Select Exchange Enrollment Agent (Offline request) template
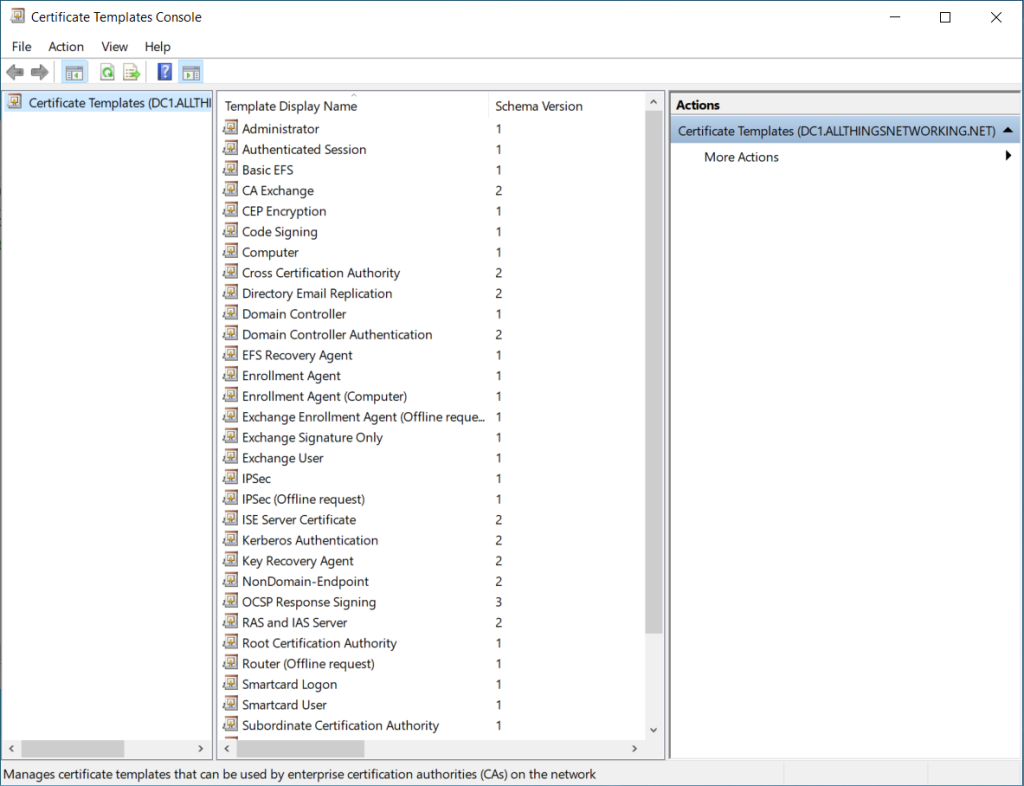Image resolution: width=1024 pixels, height=786 pixels. pos(364,417)
